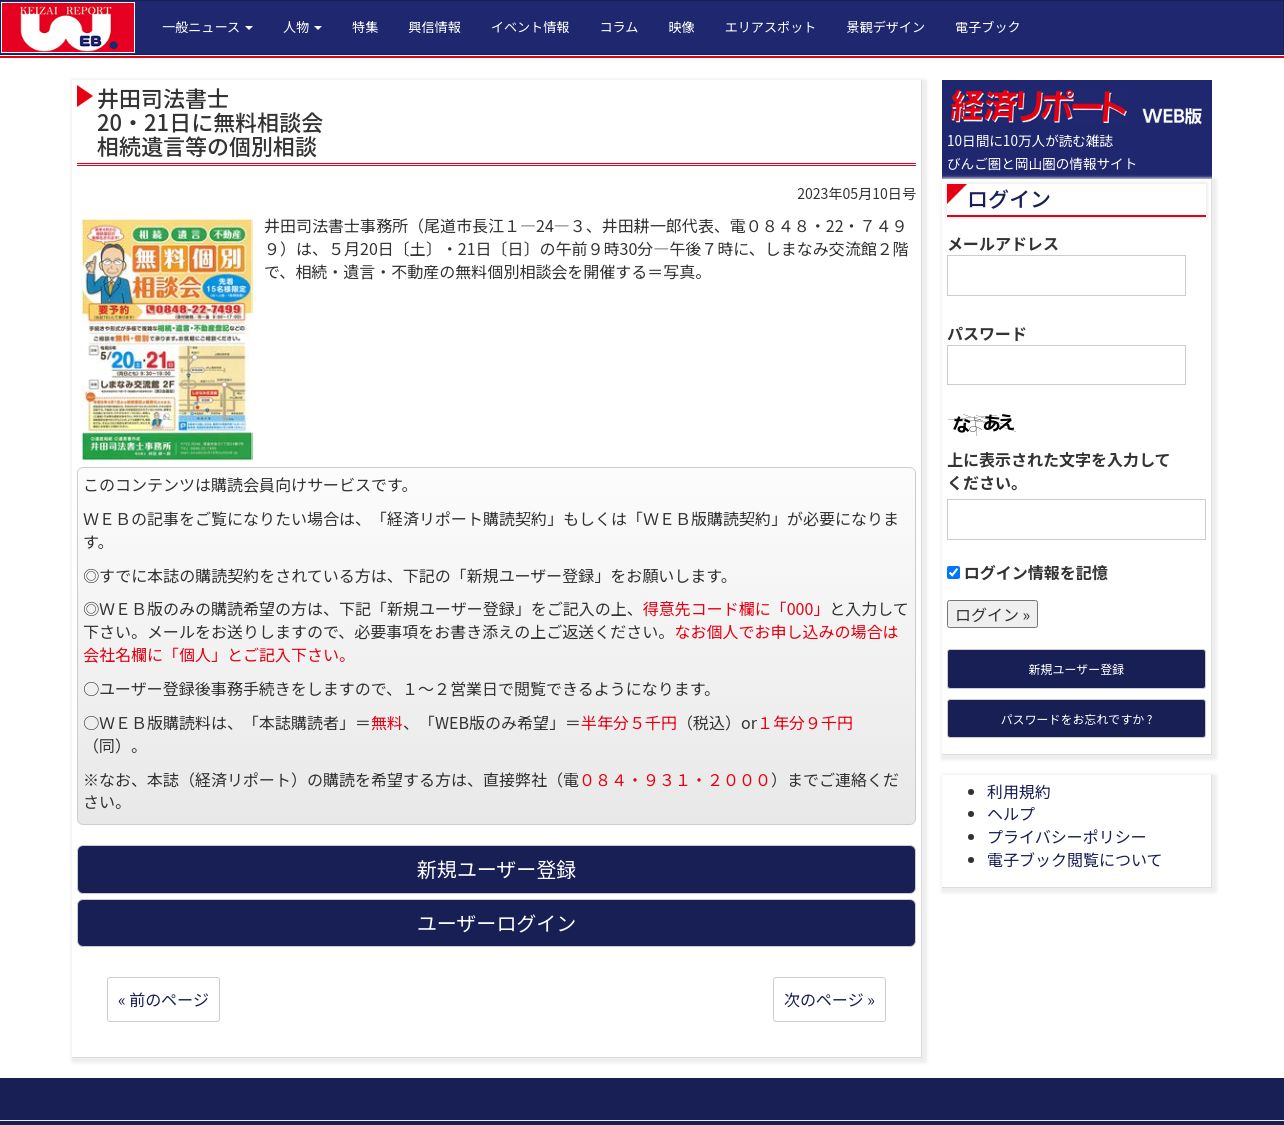
Task: Focus the captcha text input field
Action: [1076, 519]
